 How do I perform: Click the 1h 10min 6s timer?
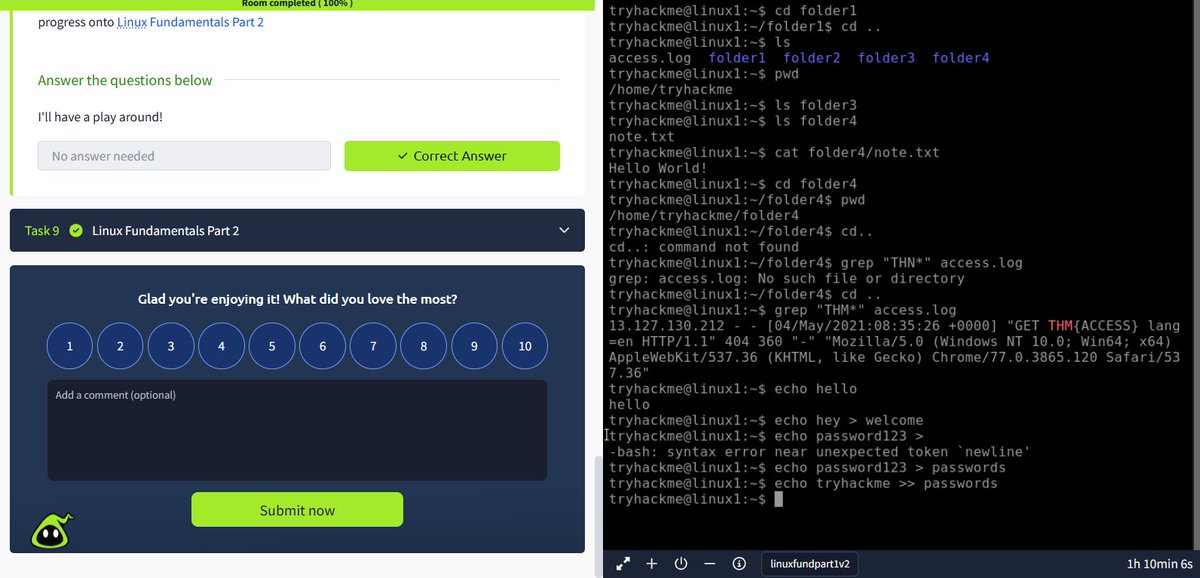[x=1158, y=564]
